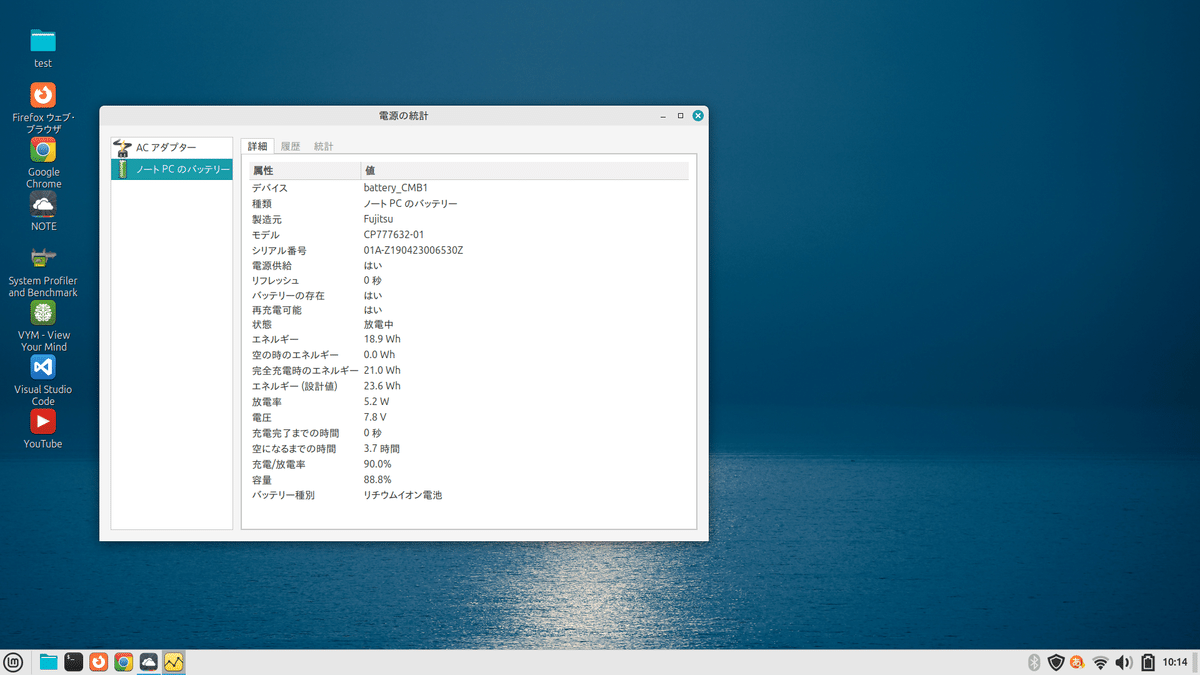Open file manager from the taskbar

point(48,662)
